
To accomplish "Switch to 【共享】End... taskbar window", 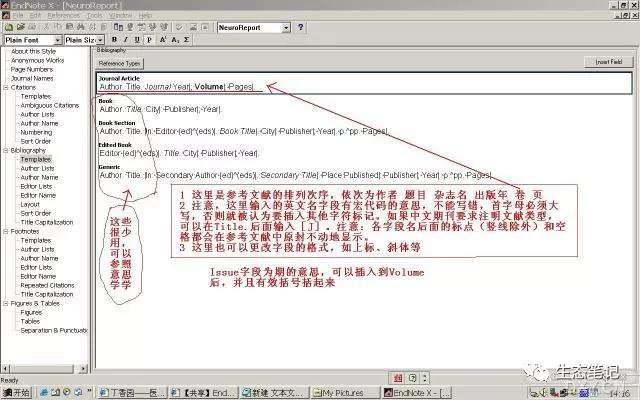I will [203, 393].
